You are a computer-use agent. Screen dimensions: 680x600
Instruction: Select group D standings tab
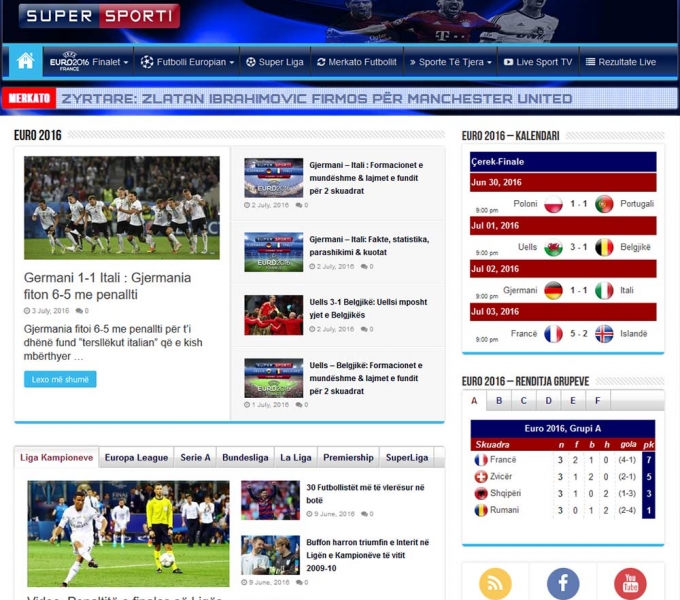click(548, 401)
